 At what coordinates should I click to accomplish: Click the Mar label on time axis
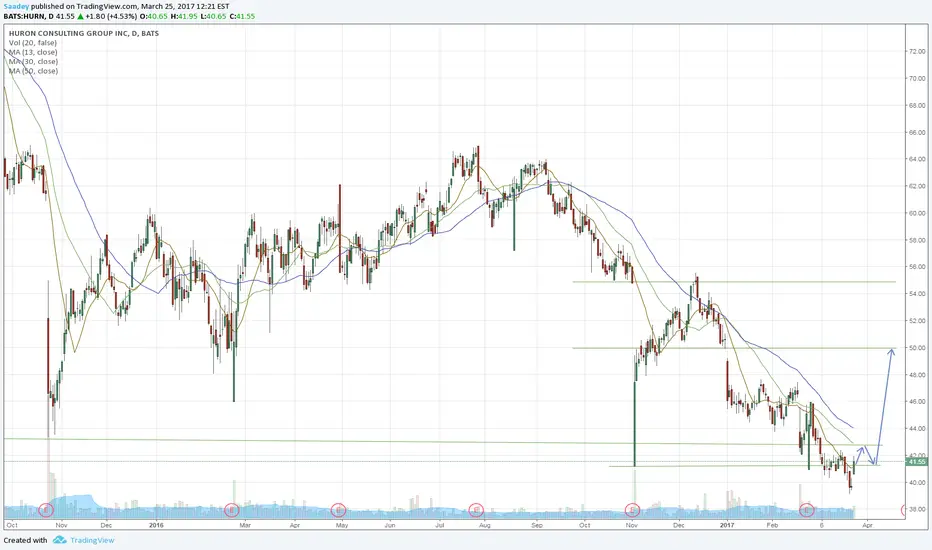point(245,525)
